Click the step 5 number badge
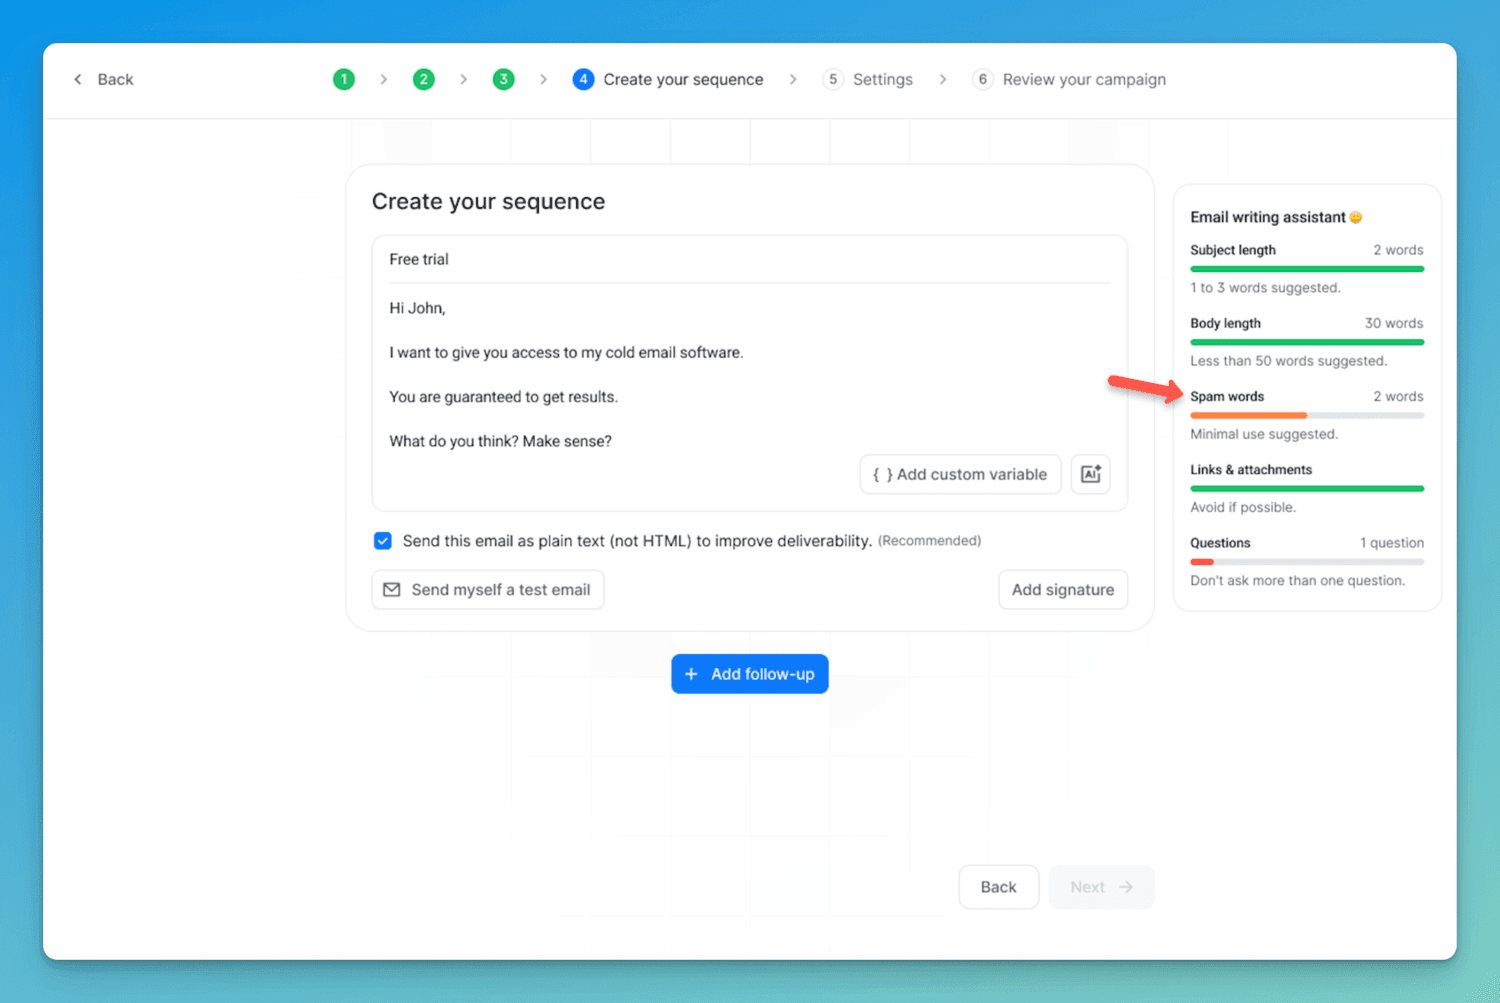1500x1003 pixels. pos(833,79)
